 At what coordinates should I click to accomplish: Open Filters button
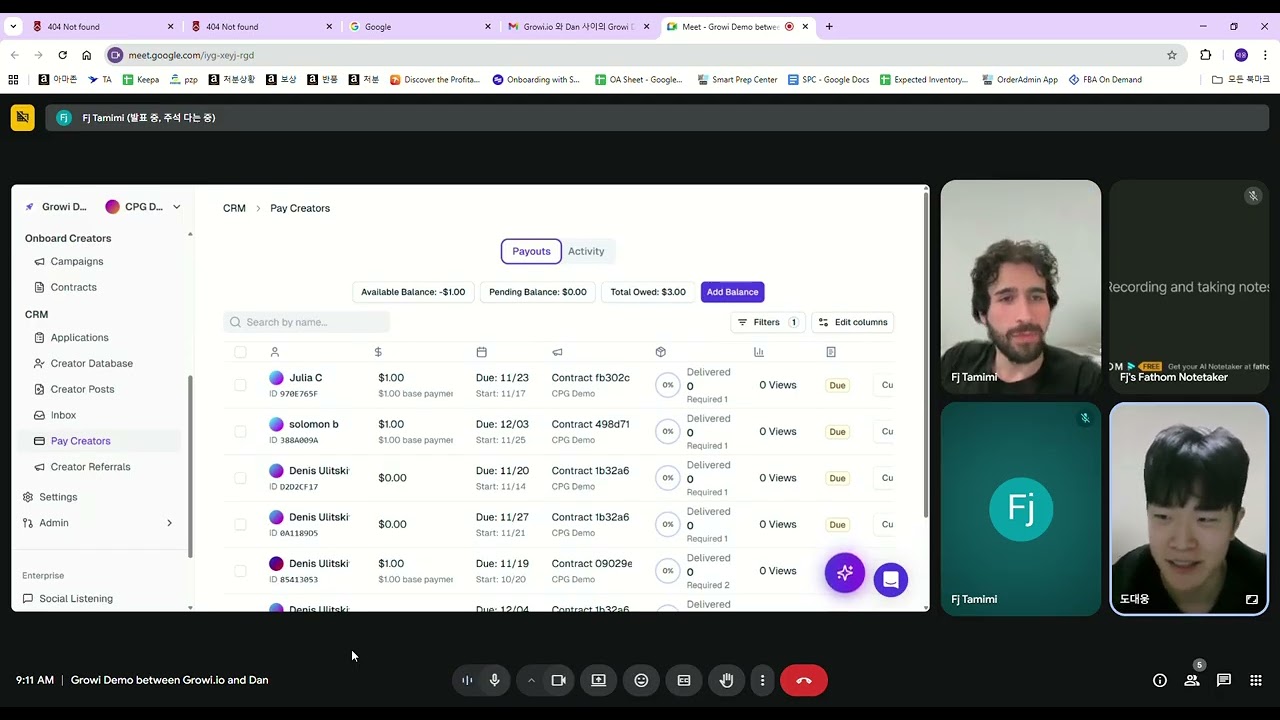[768, 322]
